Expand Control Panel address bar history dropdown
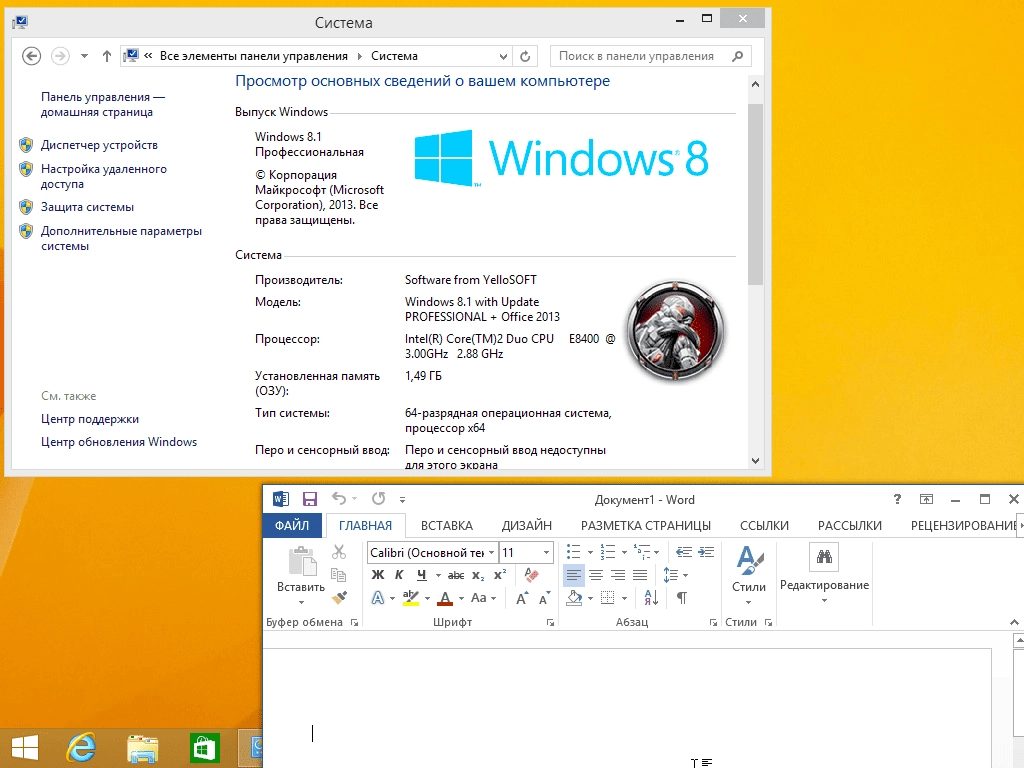The image size is (1024, 768). point(503,56)
